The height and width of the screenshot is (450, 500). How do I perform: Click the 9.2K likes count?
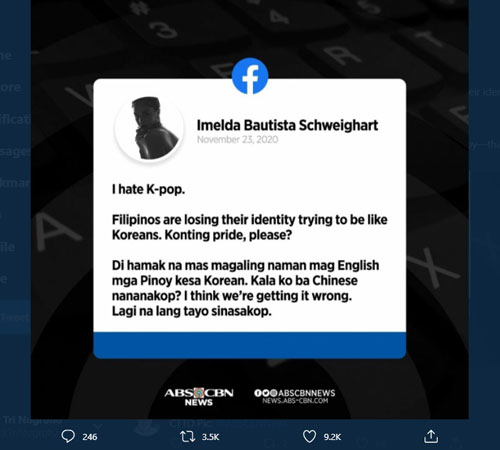click(x=332, y=437)
